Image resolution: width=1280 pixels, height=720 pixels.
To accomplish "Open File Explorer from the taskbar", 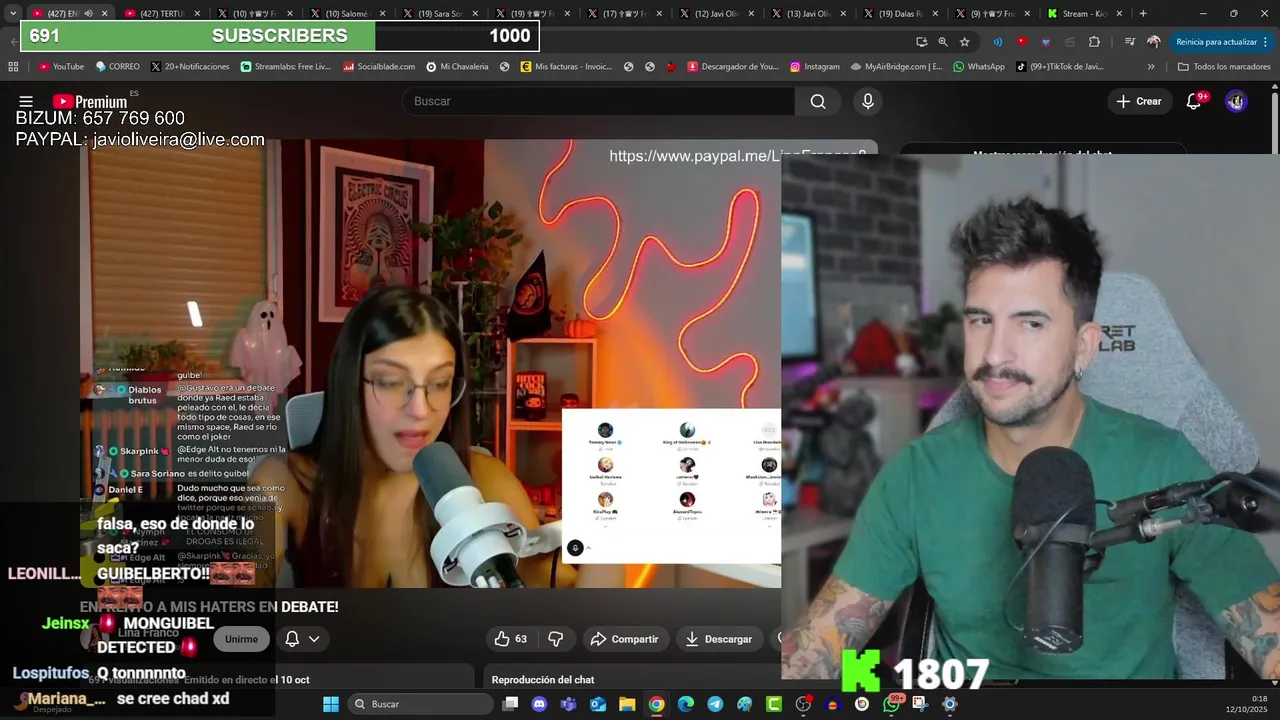I will pyautogui.click(x=627, y=704).
